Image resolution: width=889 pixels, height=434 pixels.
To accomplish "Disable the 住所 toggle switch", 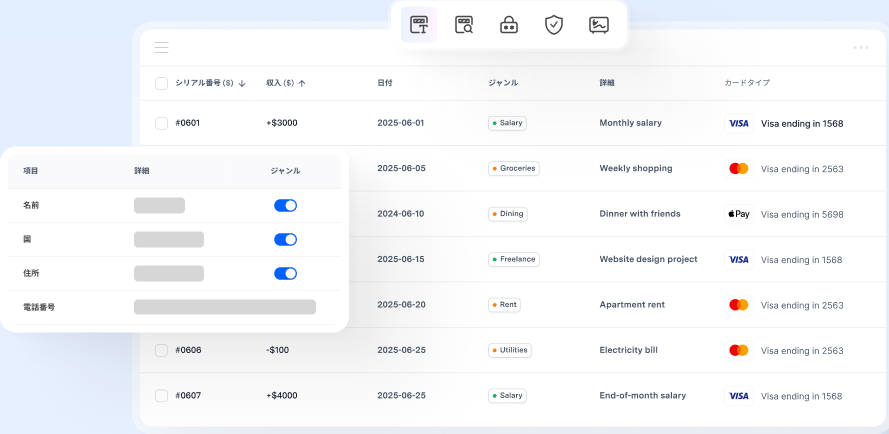I will pyautogui.click(x=285, y=273).
